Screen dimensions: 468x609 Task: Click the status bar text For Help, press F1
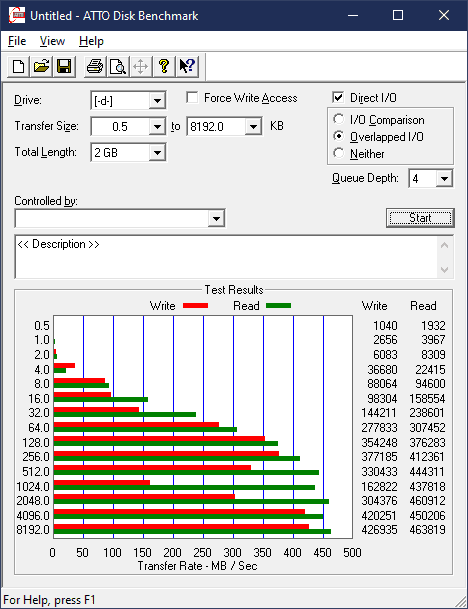pos(49,600)
